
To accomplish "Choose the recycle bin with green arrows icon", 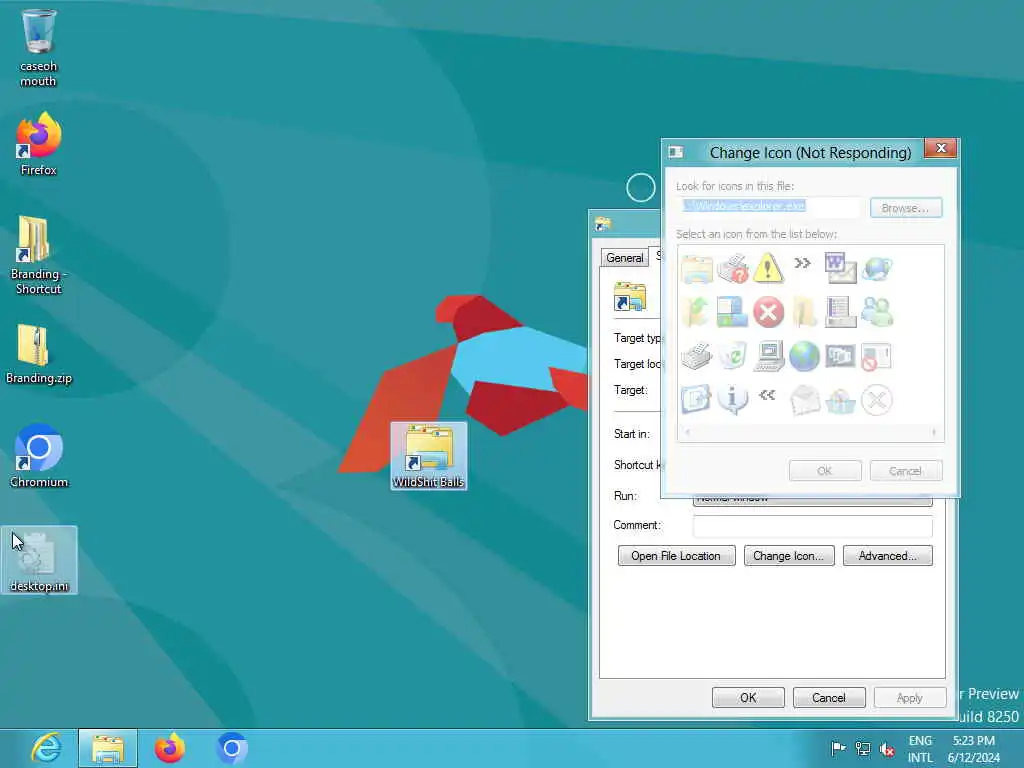I will 732,357.
